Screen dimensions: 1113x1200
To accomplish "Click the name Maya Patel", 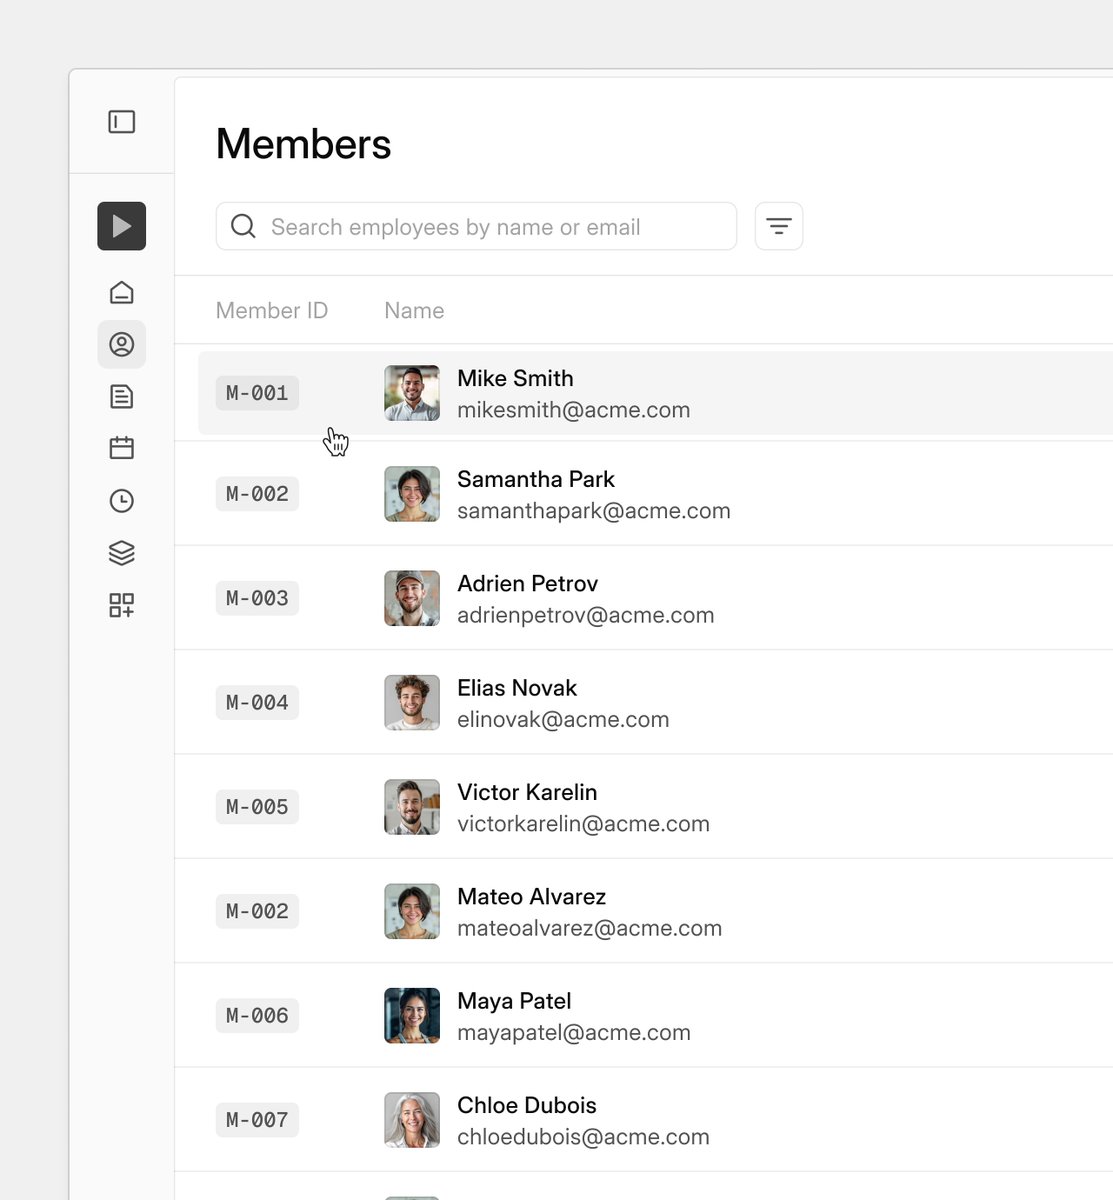I will click(514, 1001).
